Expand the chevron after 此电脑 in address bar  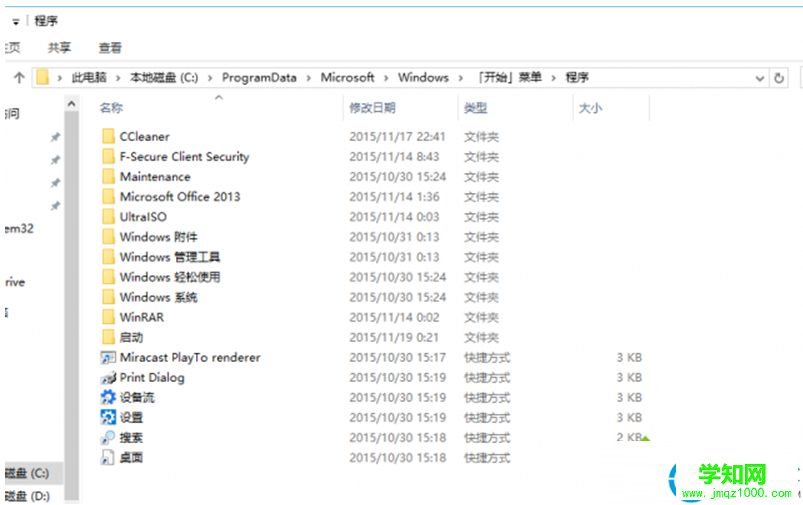pos(118,78)
